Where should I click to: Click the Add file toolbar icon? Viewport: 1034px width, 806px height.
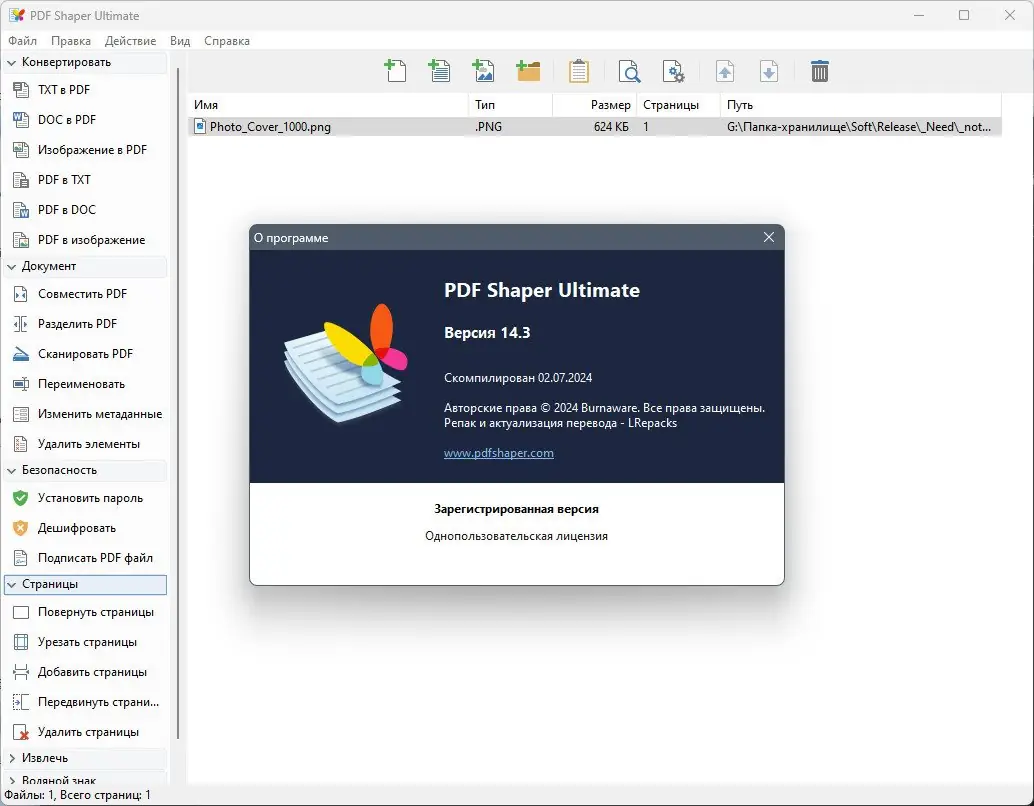pyautogui.click(x=395, y=71)
